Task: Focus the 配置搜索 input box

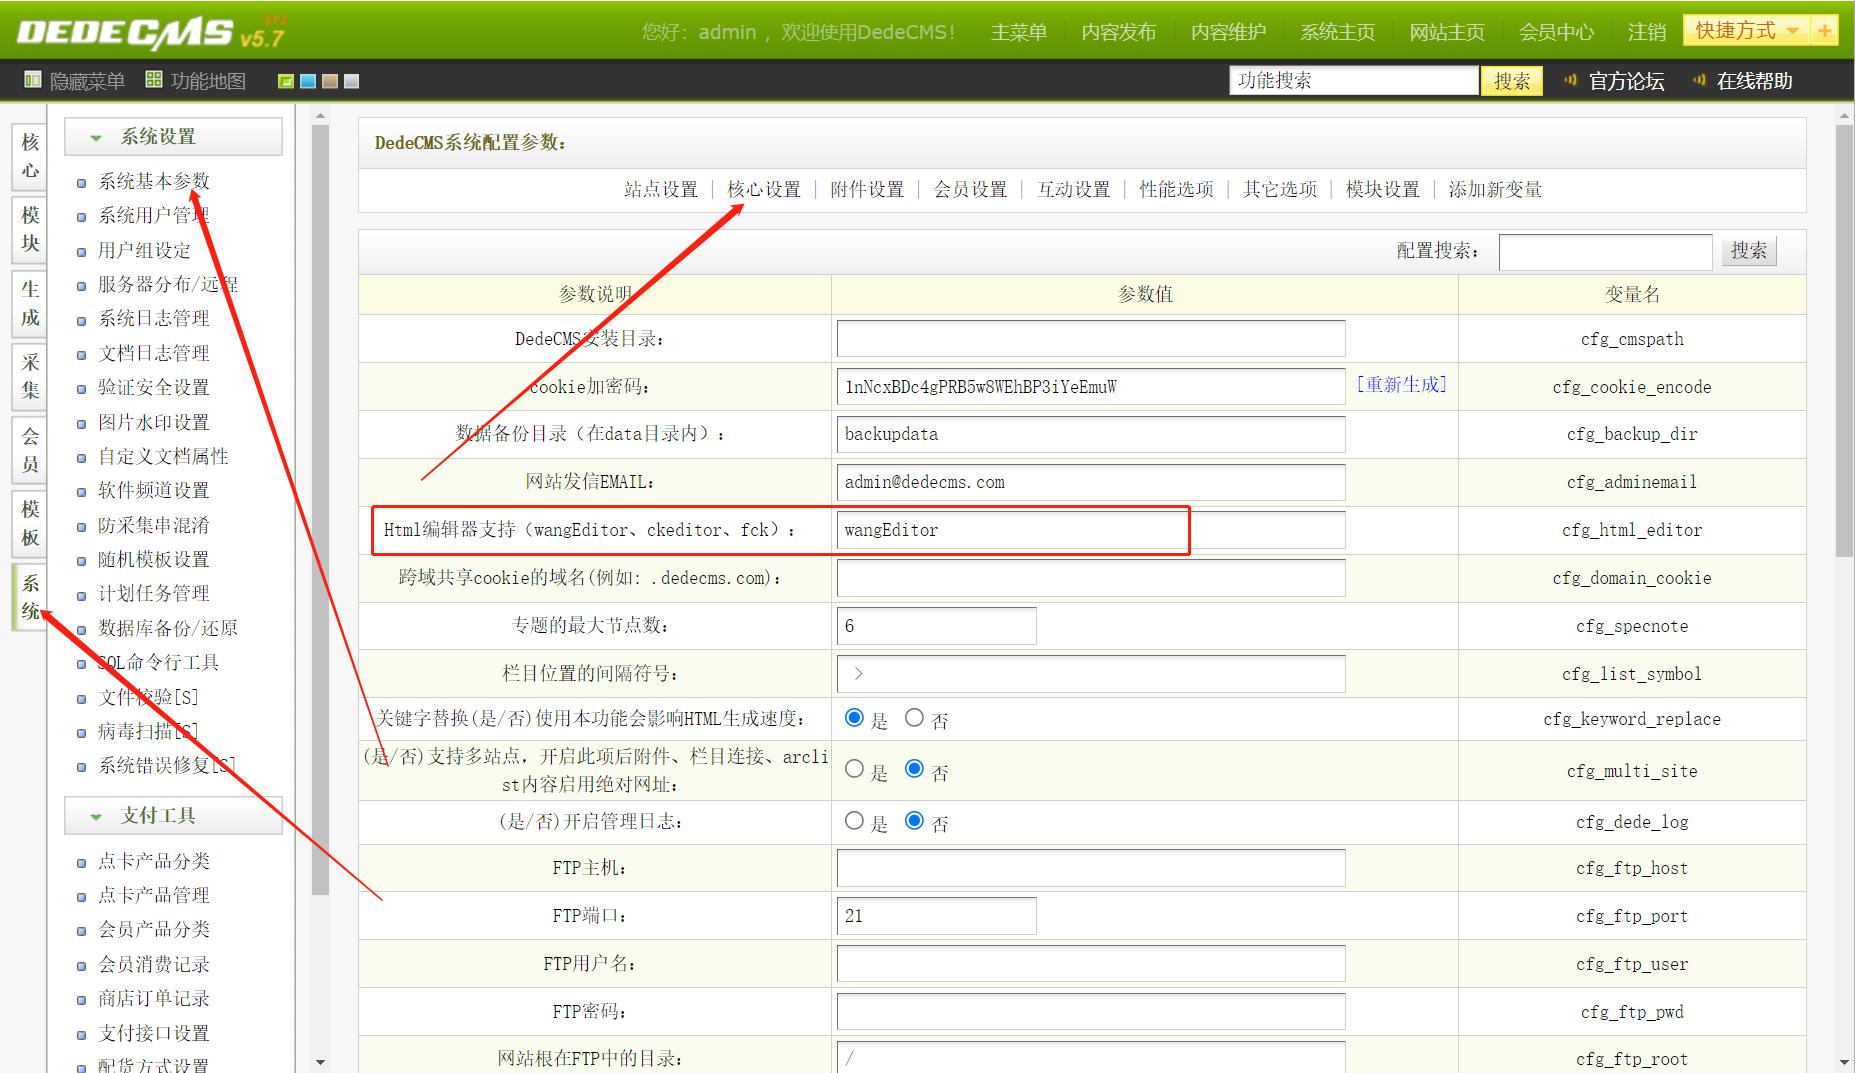Action: [1605, 251]
